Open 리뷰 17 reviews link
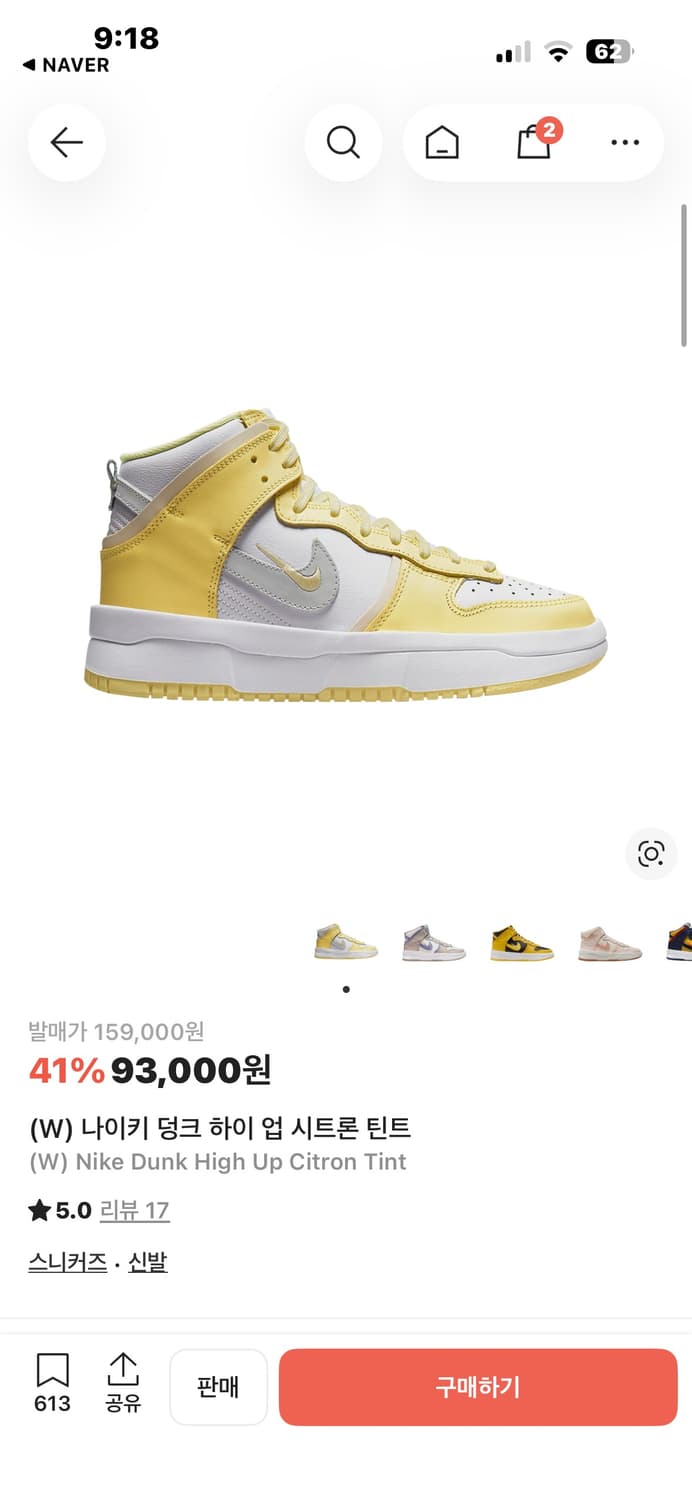The image size is (692, 1500). [x=134, y=1211]
